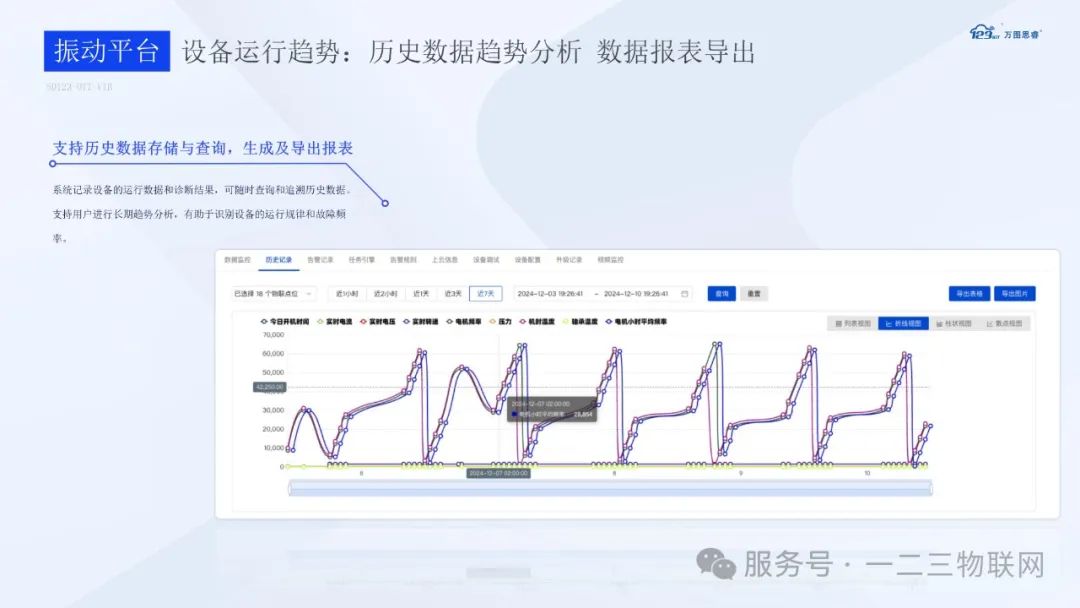This screenshot has height=608, width=1080.
Task: Click the left handle of zoom slider
Action: coord(289,489)
